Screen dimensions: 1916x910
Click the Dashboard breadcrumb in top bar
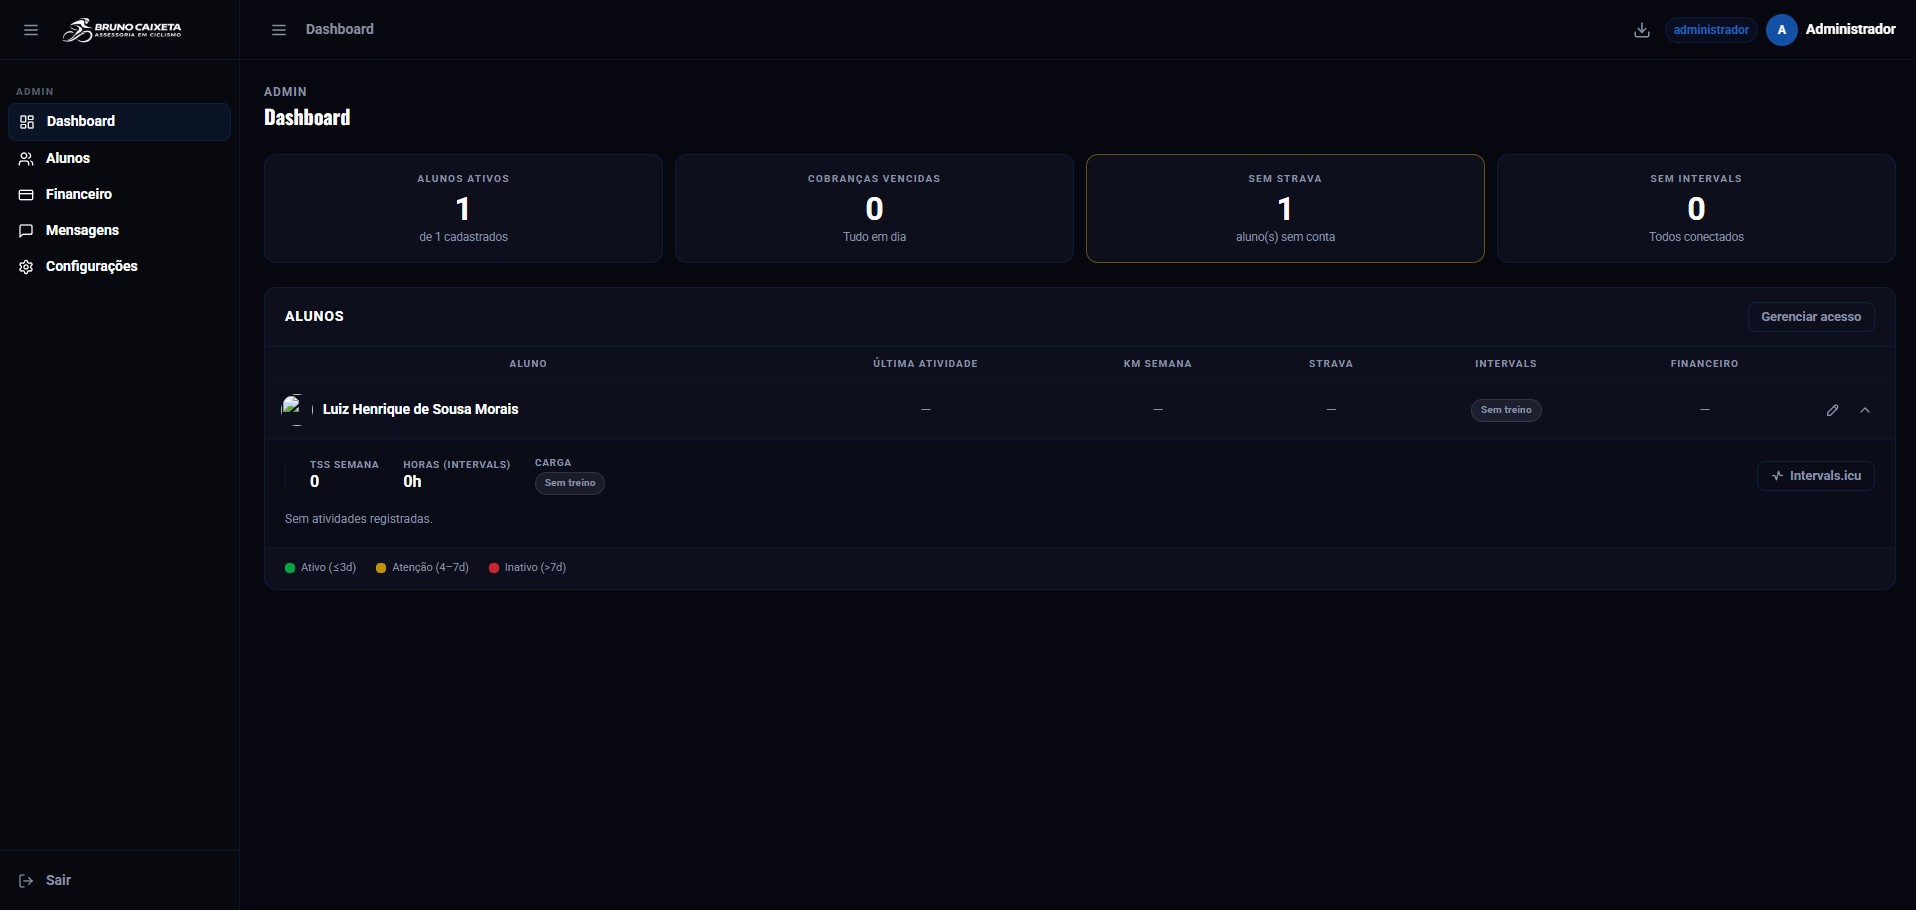click(340, 29)
